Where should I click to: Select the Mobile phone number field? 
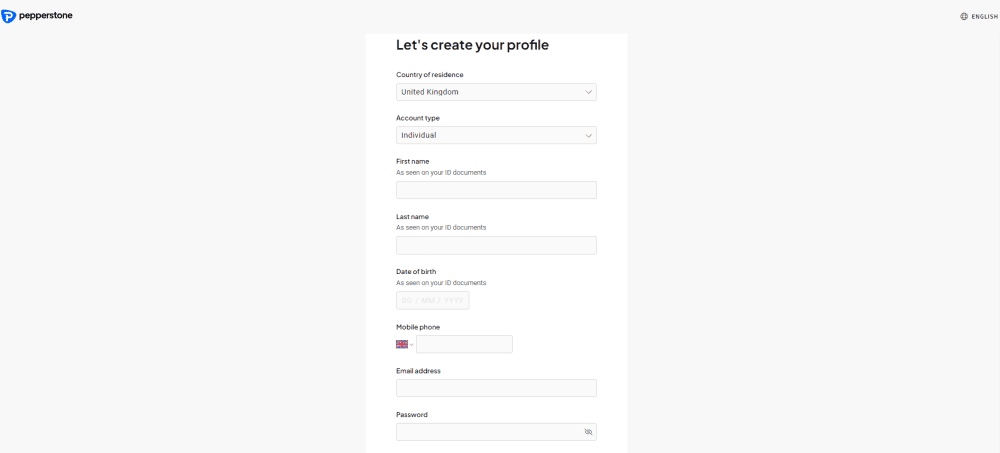464,344
